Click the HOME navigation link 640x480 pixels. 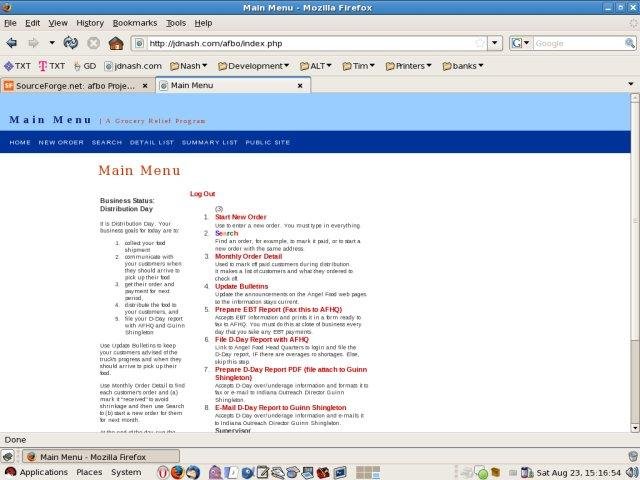(20, 142)
